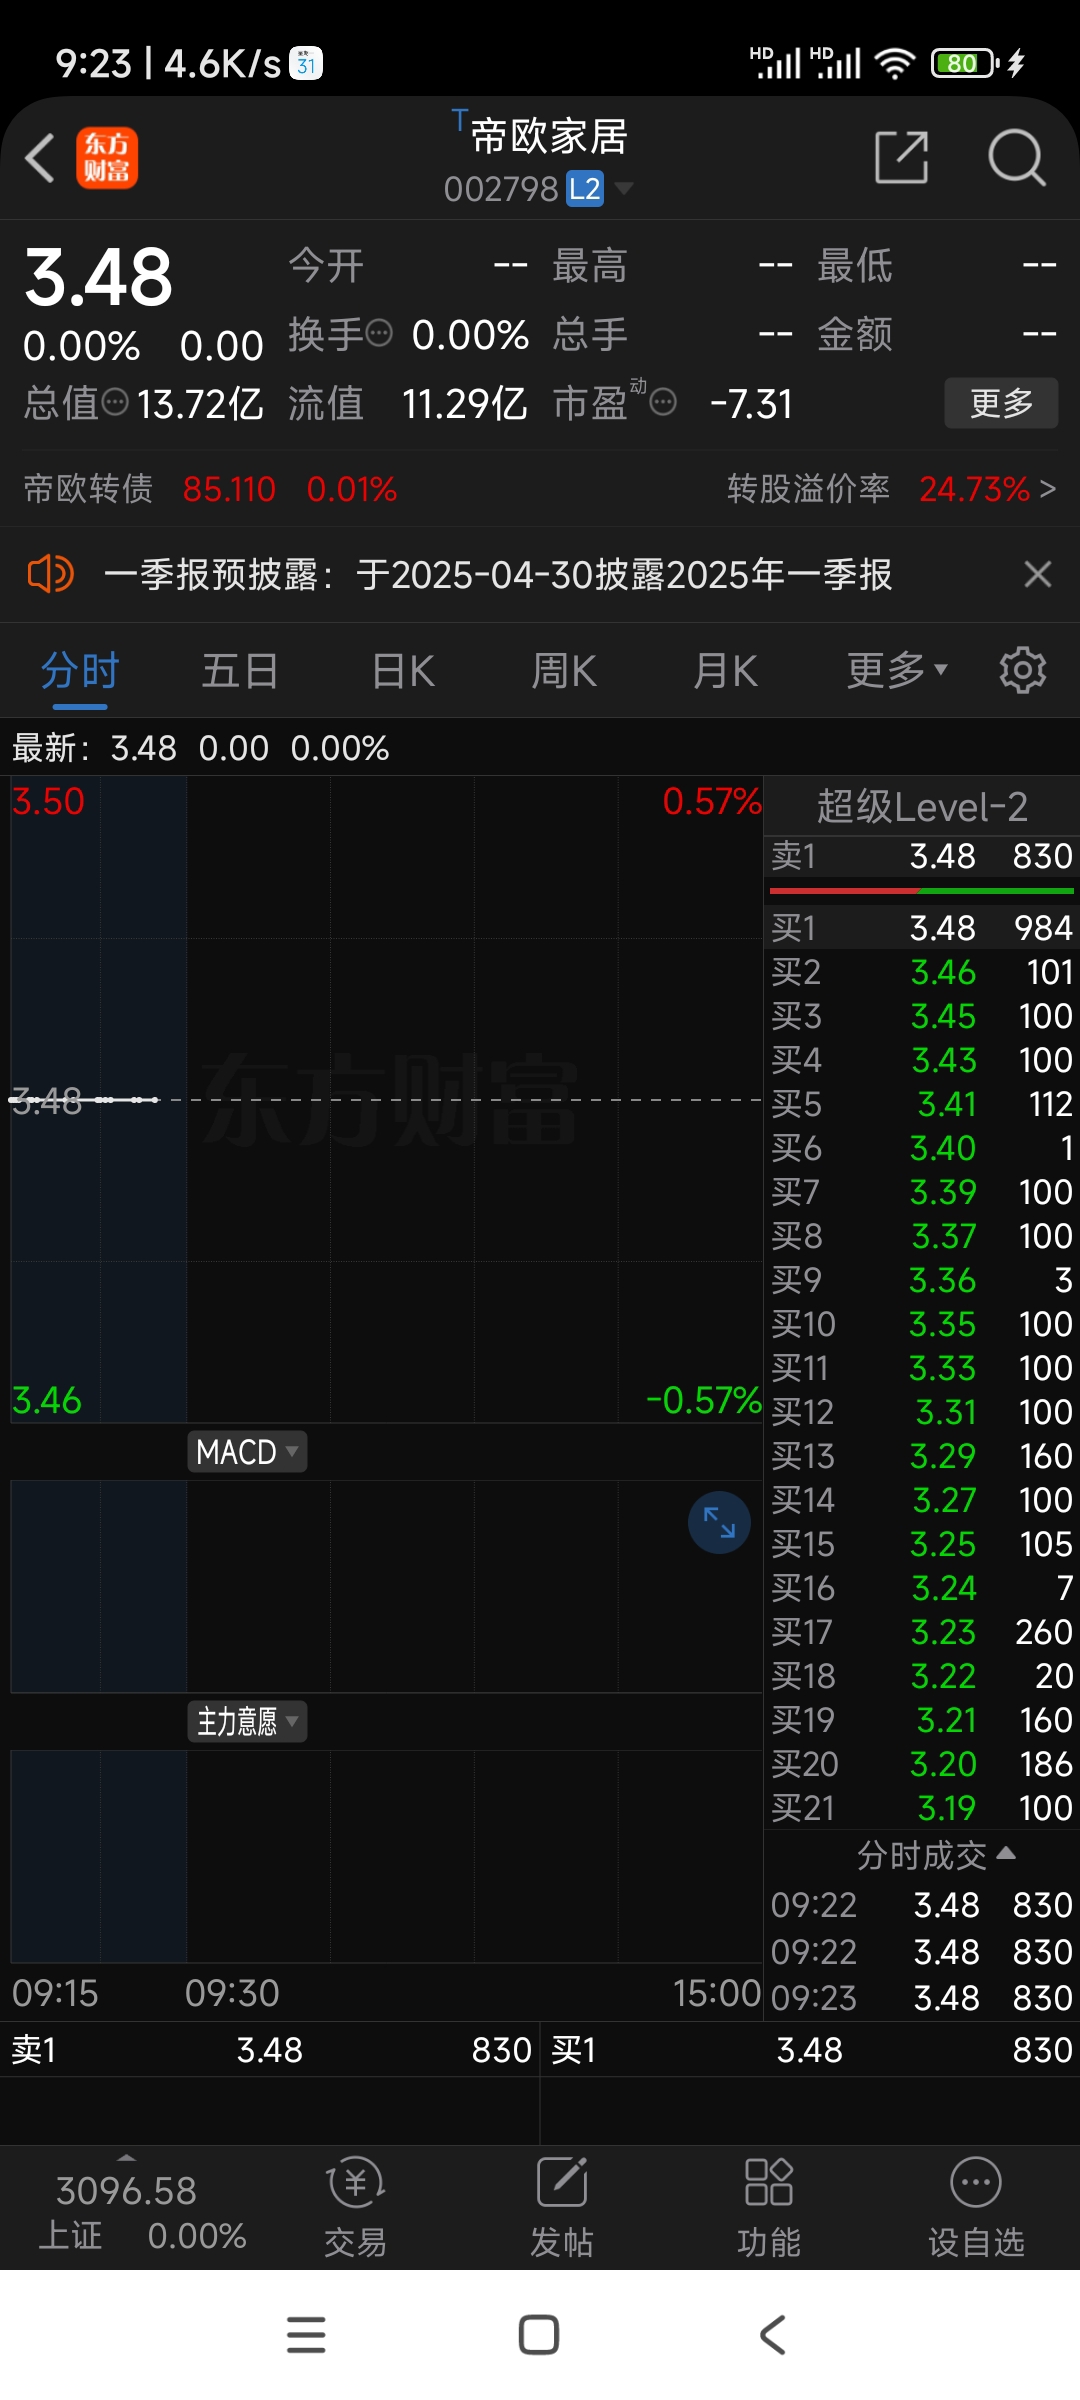Select the 买1 3.48 984 row
1080x2400 pixels.
922,928
